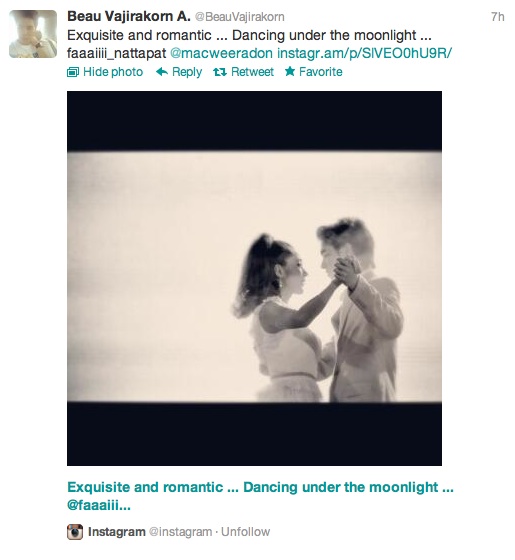Click the Reply arrow icon

pyautogui.click(x=162, y=72)
